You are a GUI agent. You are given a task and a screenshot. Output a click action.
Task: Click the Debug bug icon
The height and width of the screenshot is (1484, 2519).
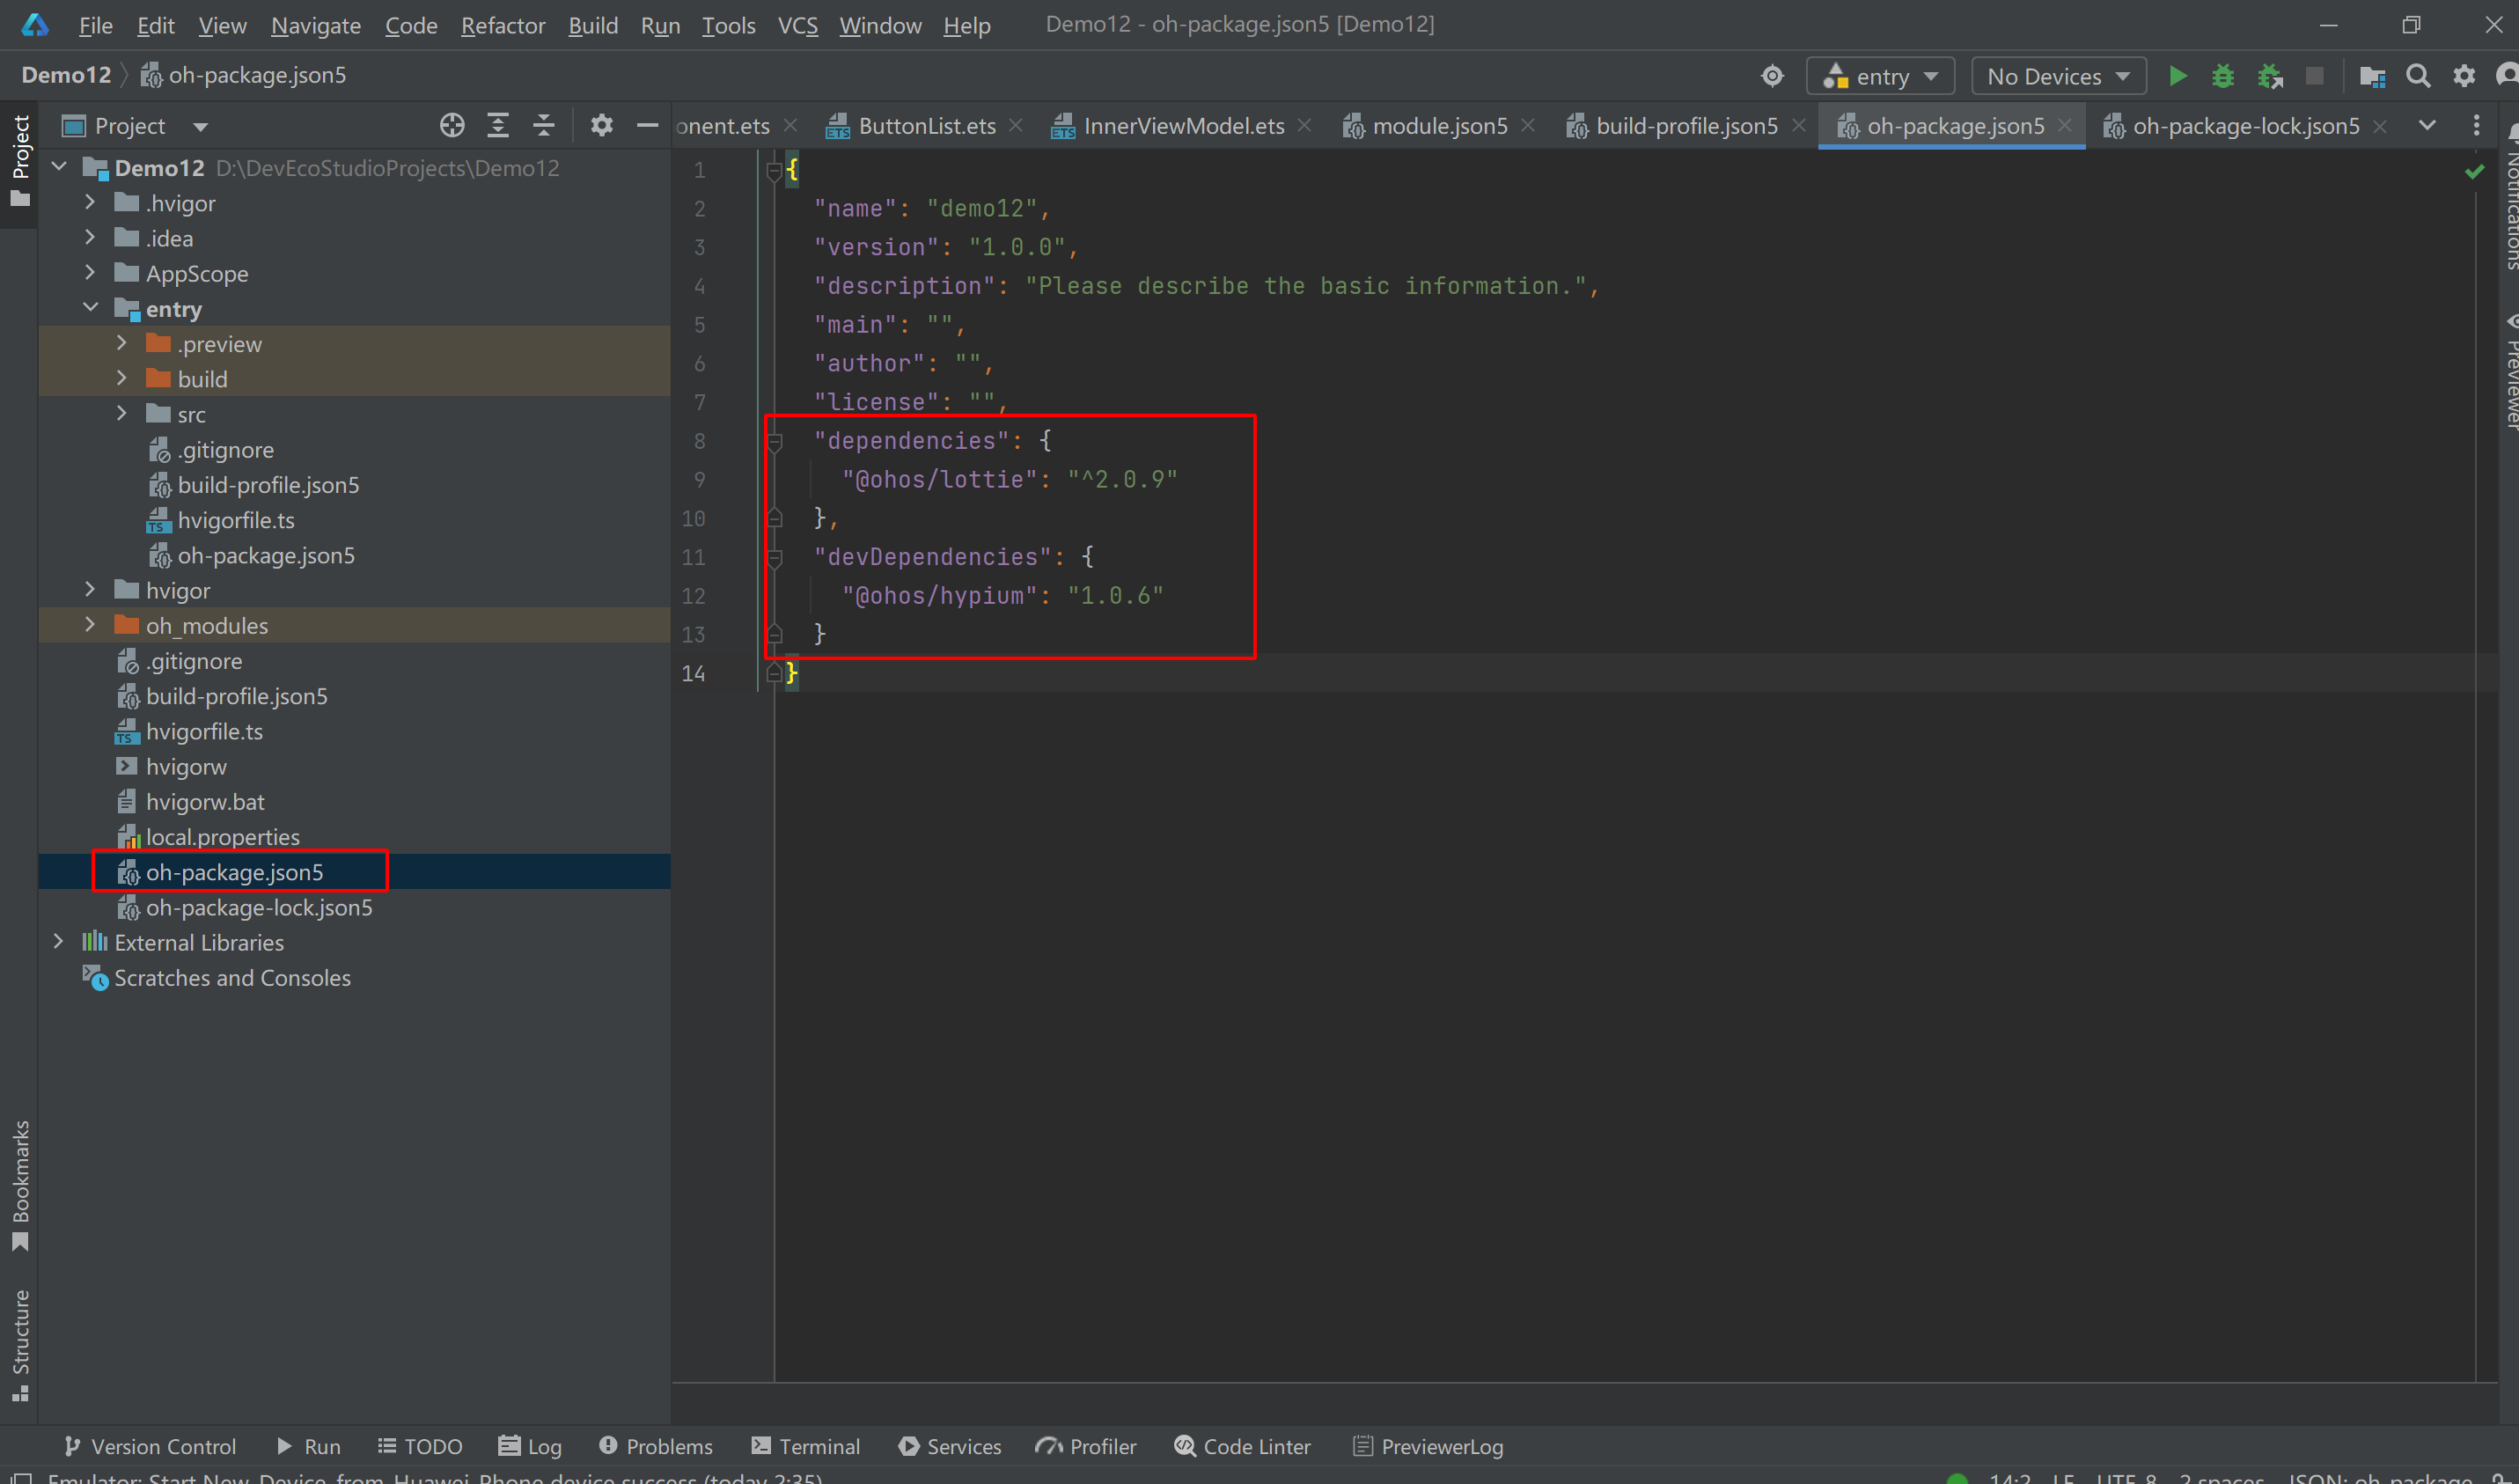coord(2222,76)
